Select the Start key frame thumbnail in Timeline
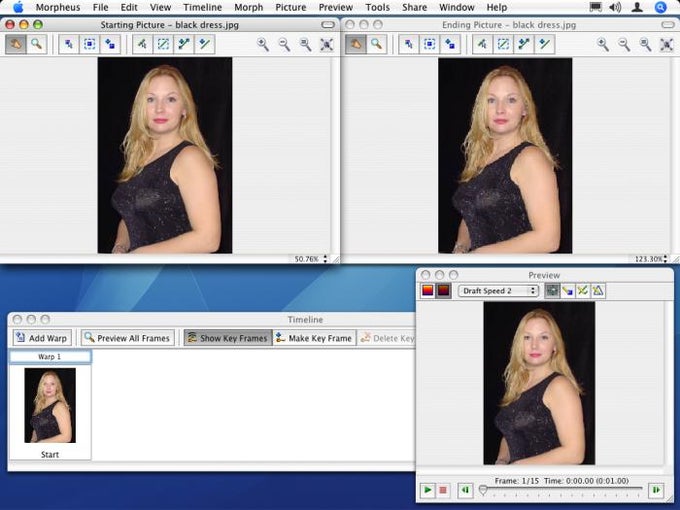Screen dimensions: 680x510 coord(50,405)
